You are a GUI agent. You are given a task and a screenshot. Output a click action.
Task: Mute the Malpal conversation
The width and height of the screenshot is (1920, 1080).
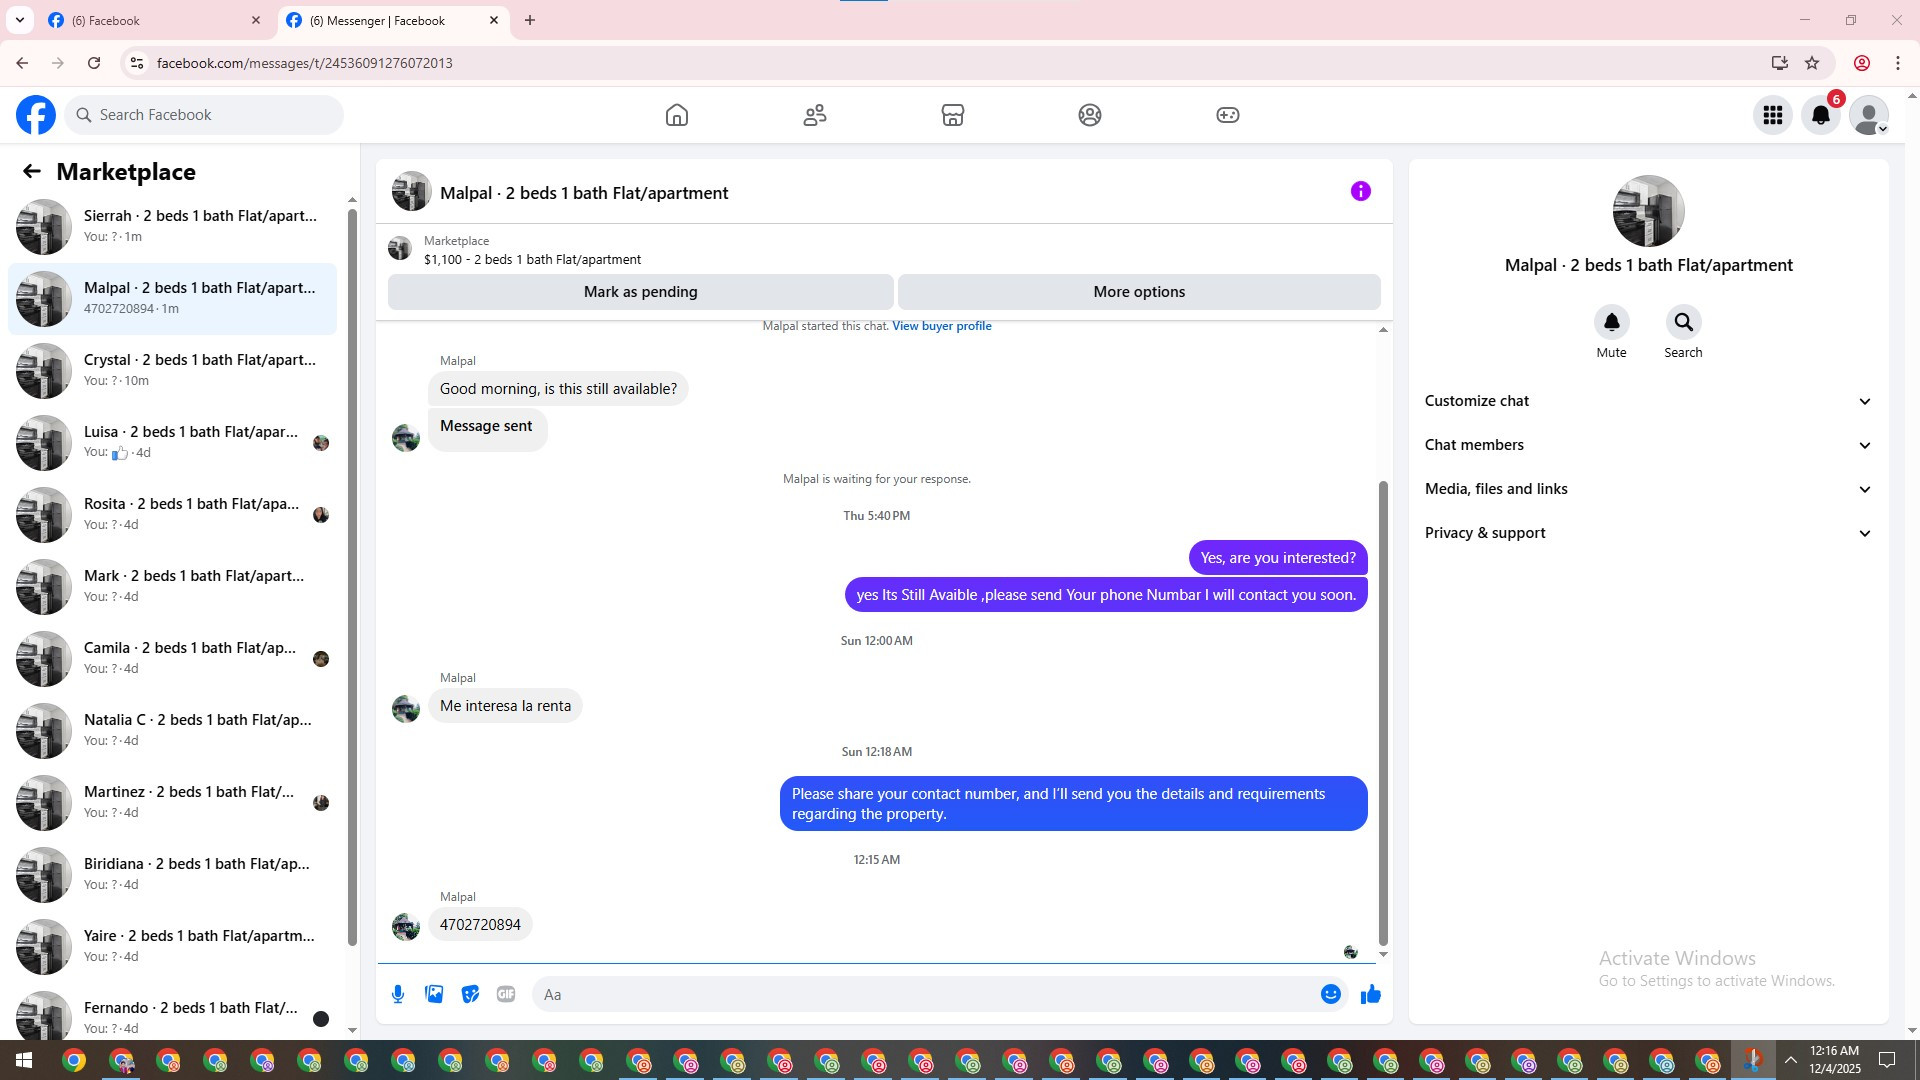tap(1611, 323)
